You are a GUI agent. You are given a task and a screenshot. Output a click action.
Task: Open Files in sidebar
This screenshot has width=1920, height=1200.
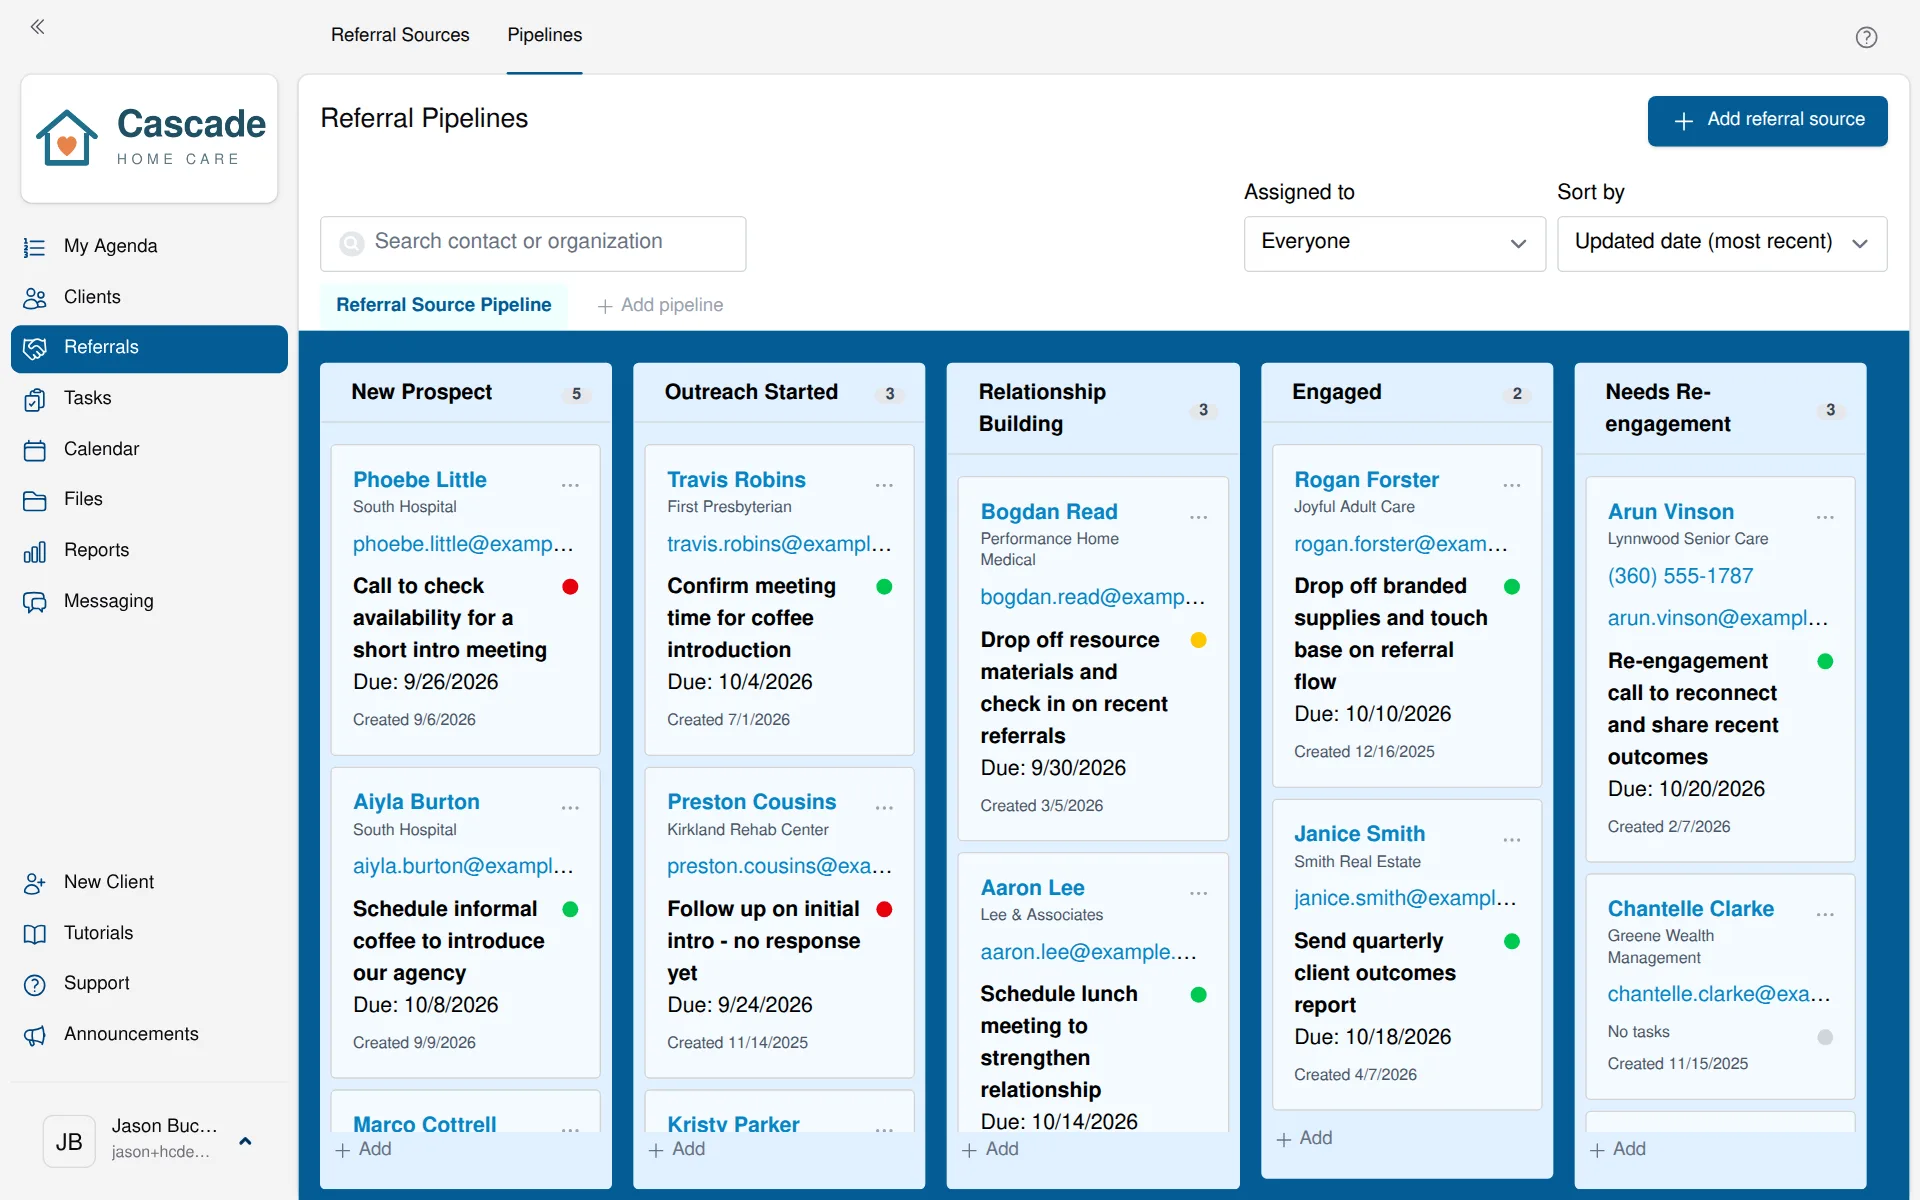(x=149, y=499)
